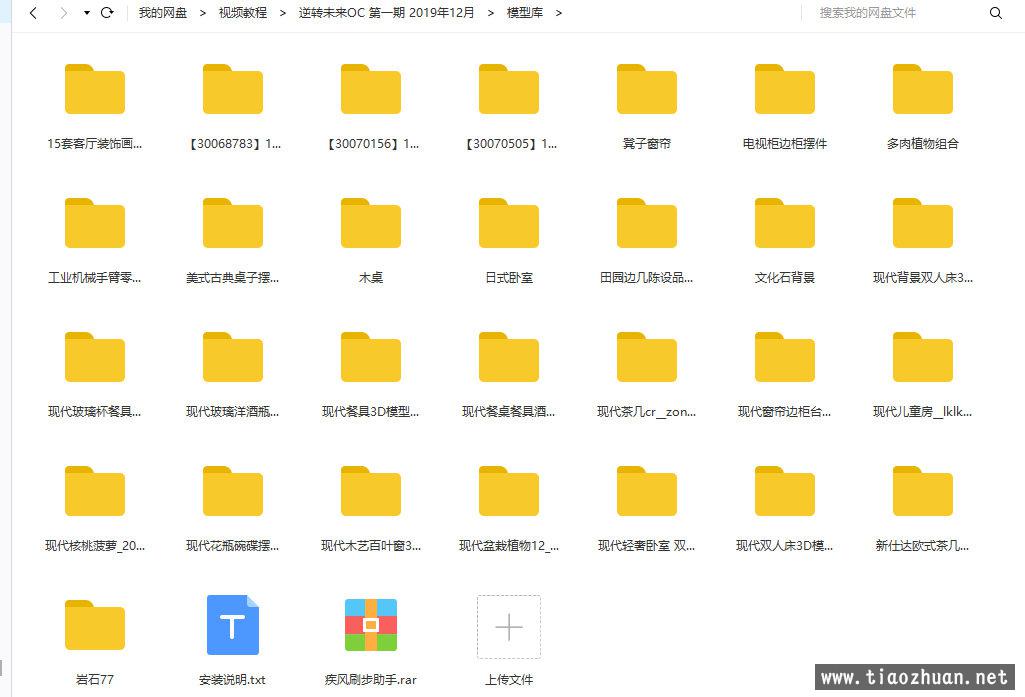
Task: Click the search magnifier icon
Action: [x=996, y=13]
